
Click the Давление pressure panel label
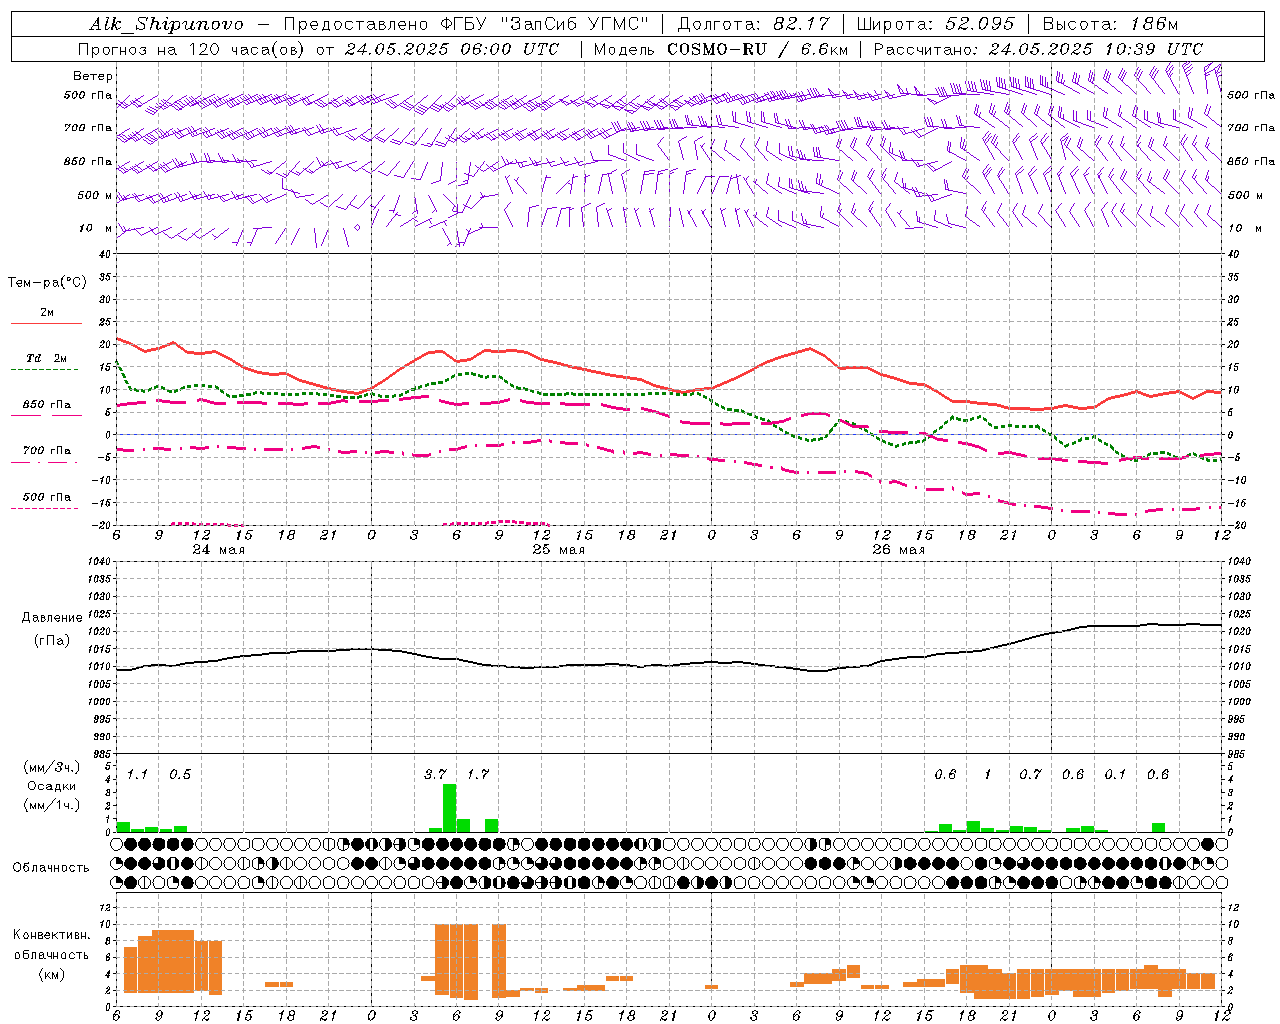50,618
